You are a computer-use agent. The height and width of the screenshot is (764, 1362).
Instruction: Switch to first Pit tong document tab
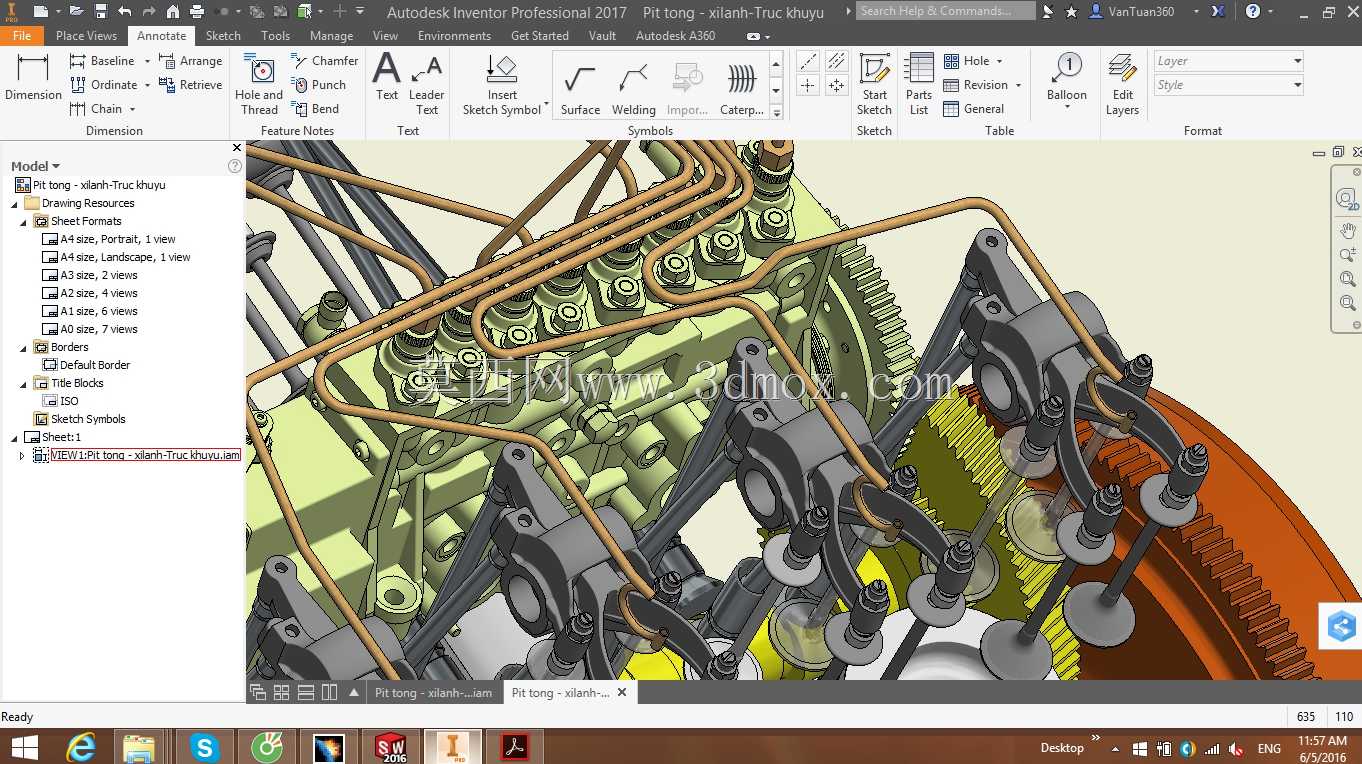click(x=433, y=692)
